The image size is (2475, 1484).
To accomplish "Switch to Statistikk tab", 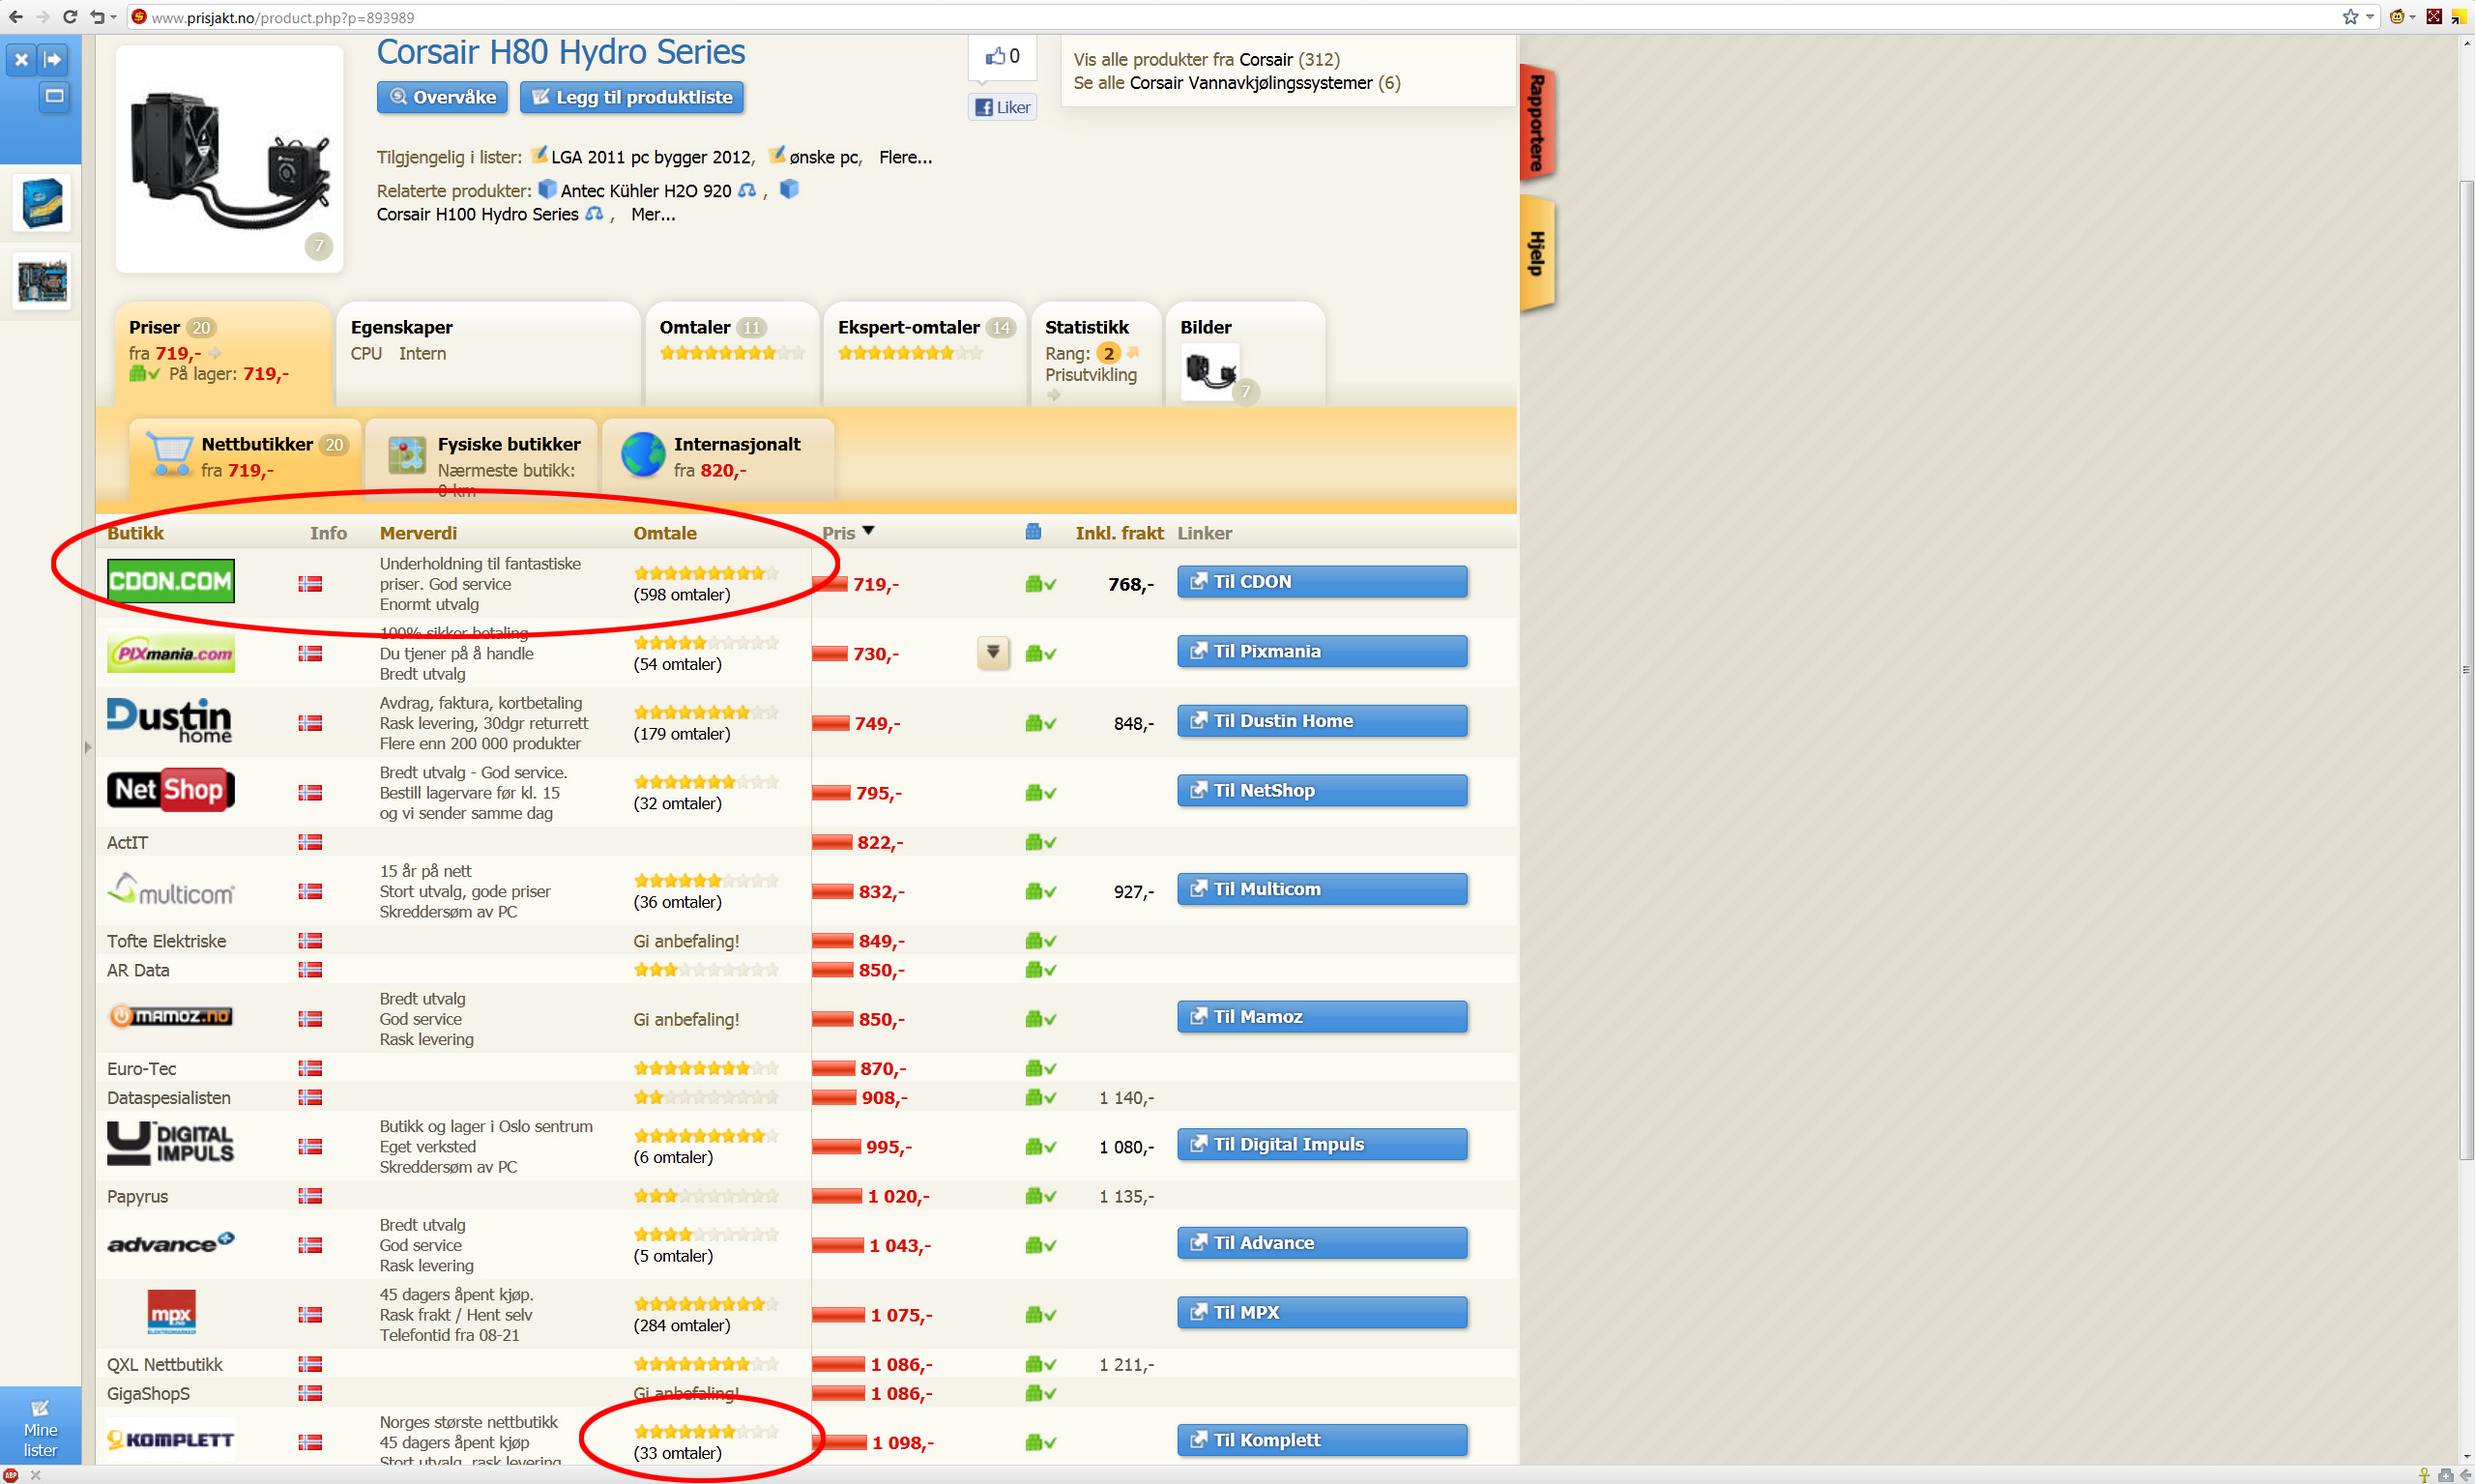I will (x=1096, y=354).
